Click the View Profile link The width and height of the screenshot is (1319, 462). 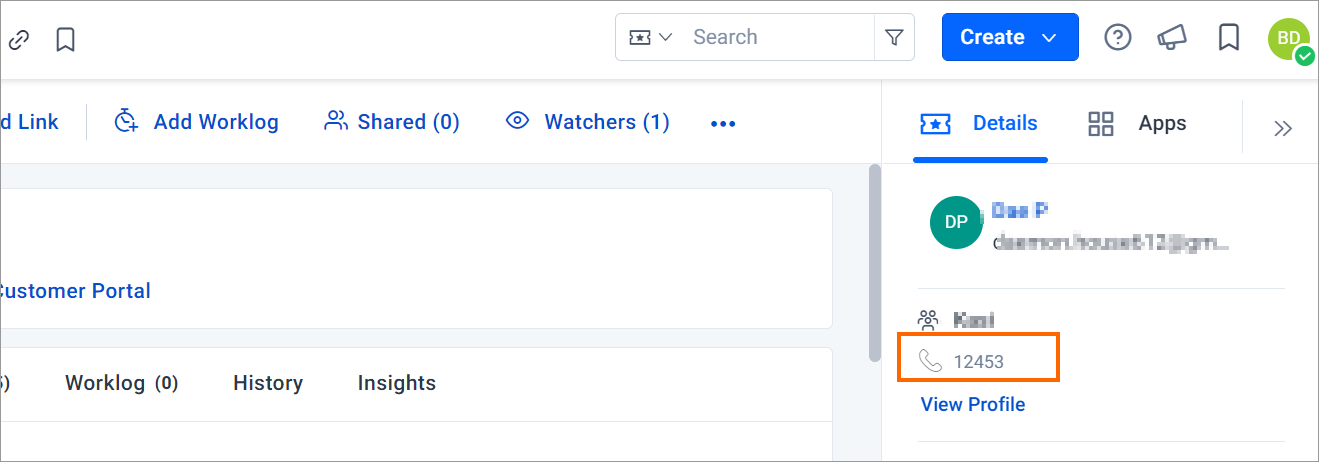point(973,404)
